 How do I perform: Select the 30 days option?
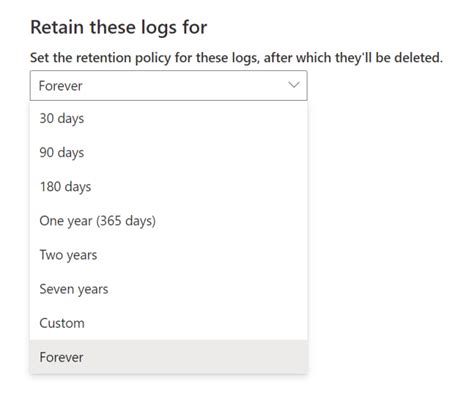pyautogui.click(x=169, y=118)
